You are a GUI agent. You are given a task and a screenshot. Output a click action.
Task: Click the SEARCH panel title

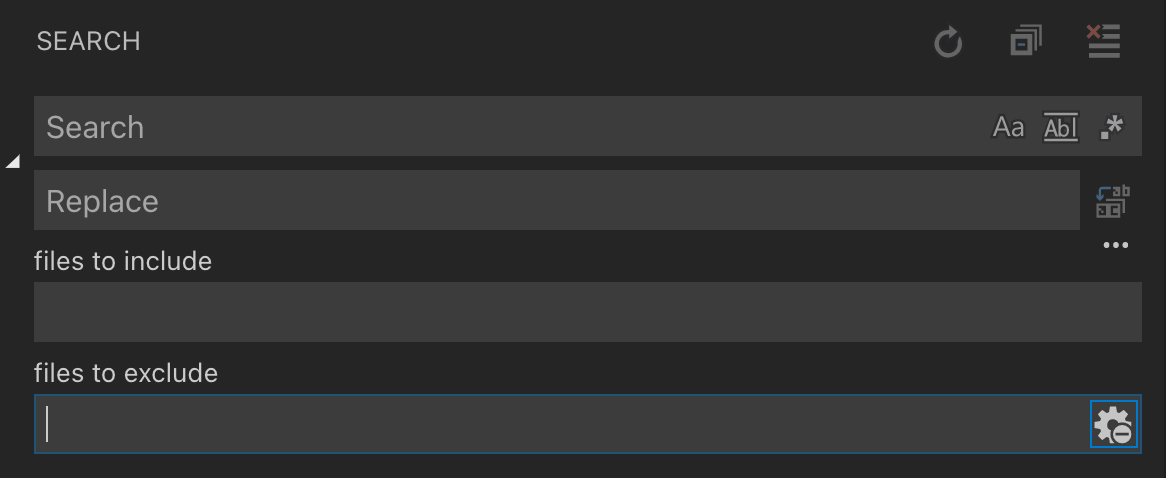pyautogui.click(x=89, y=42)
